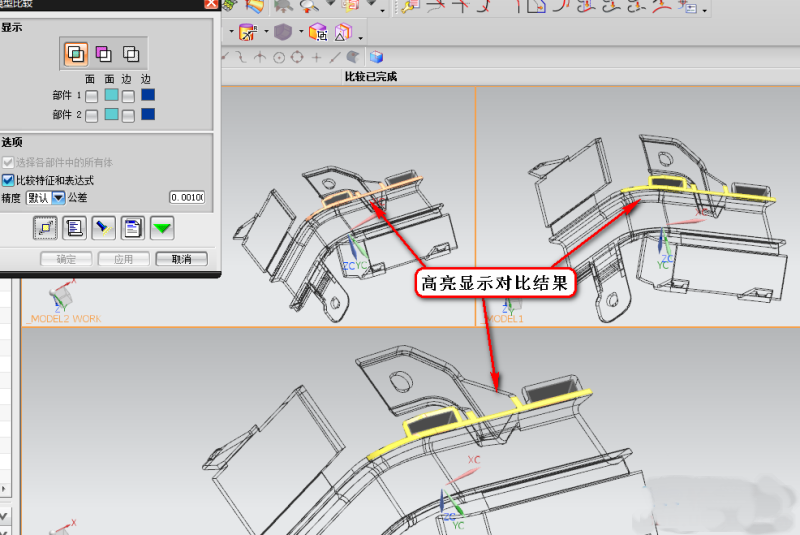800x535 pixels.
Task: Click the 取消 button
Action: (x=182, y=259)
